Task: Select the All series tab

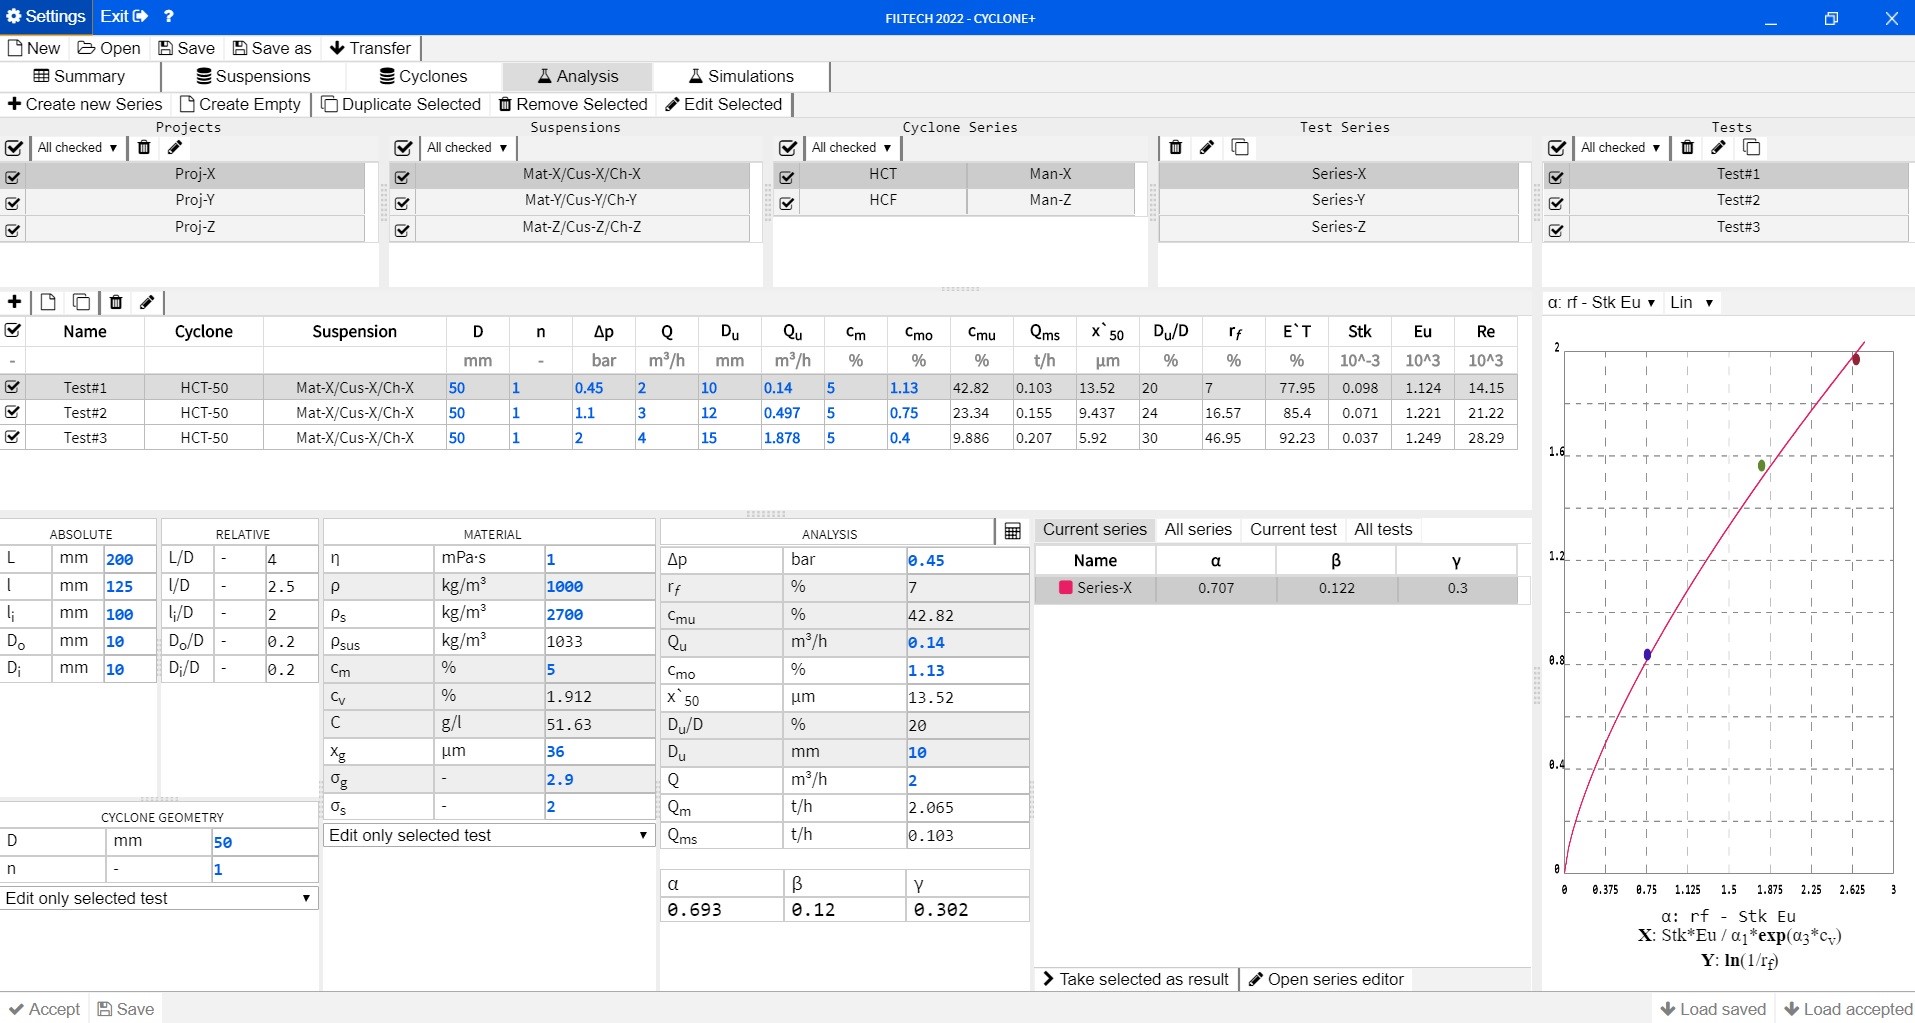Action: [x=1198, y=529]
